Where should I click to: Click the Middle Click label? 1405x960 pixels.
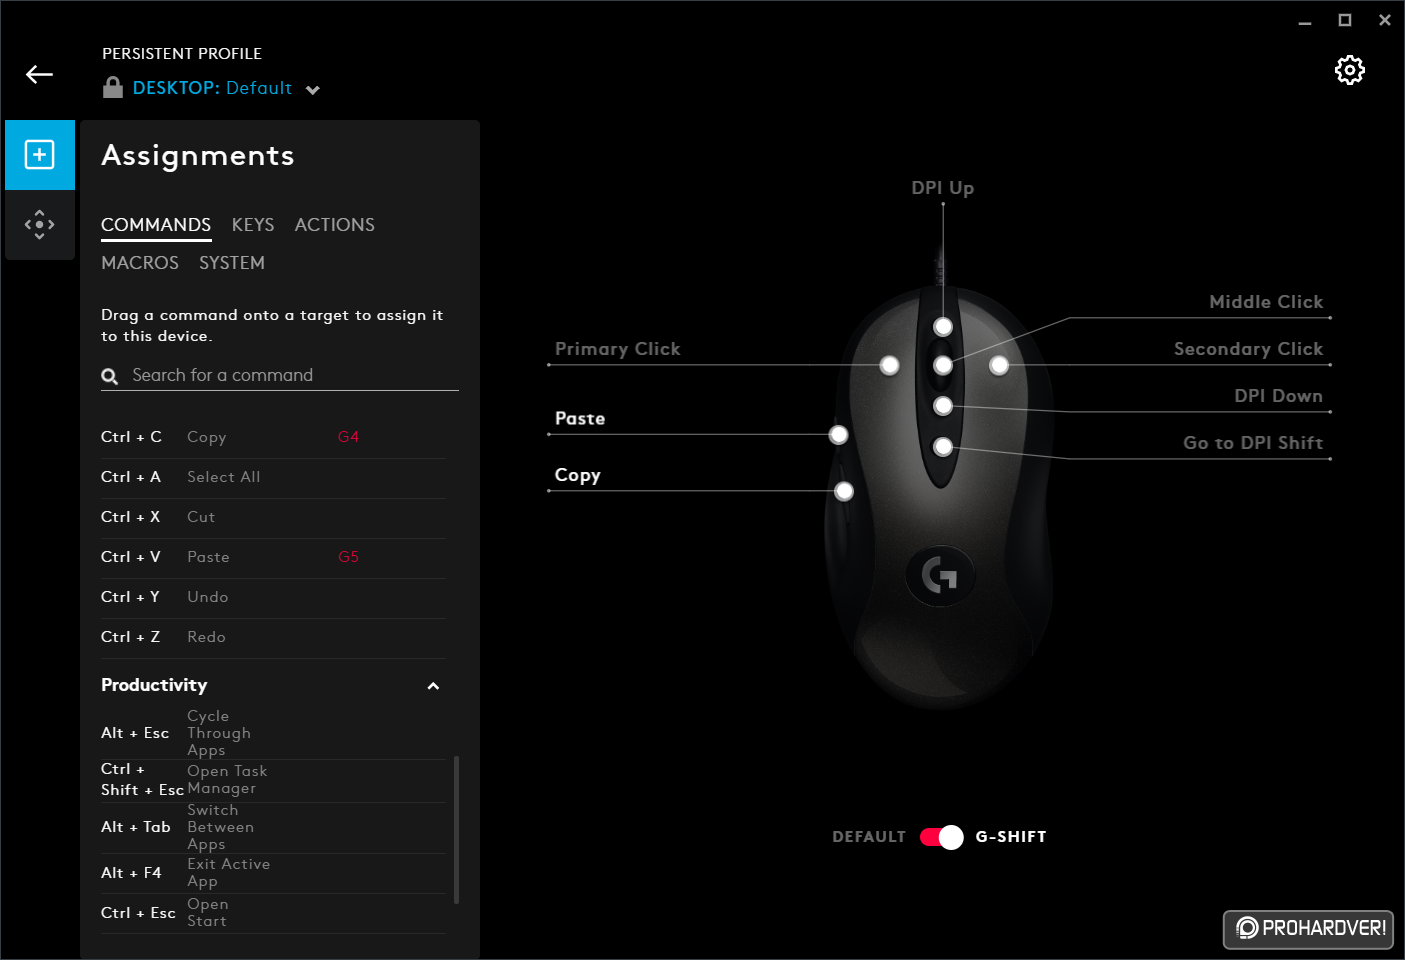[x=1266, y=302]
